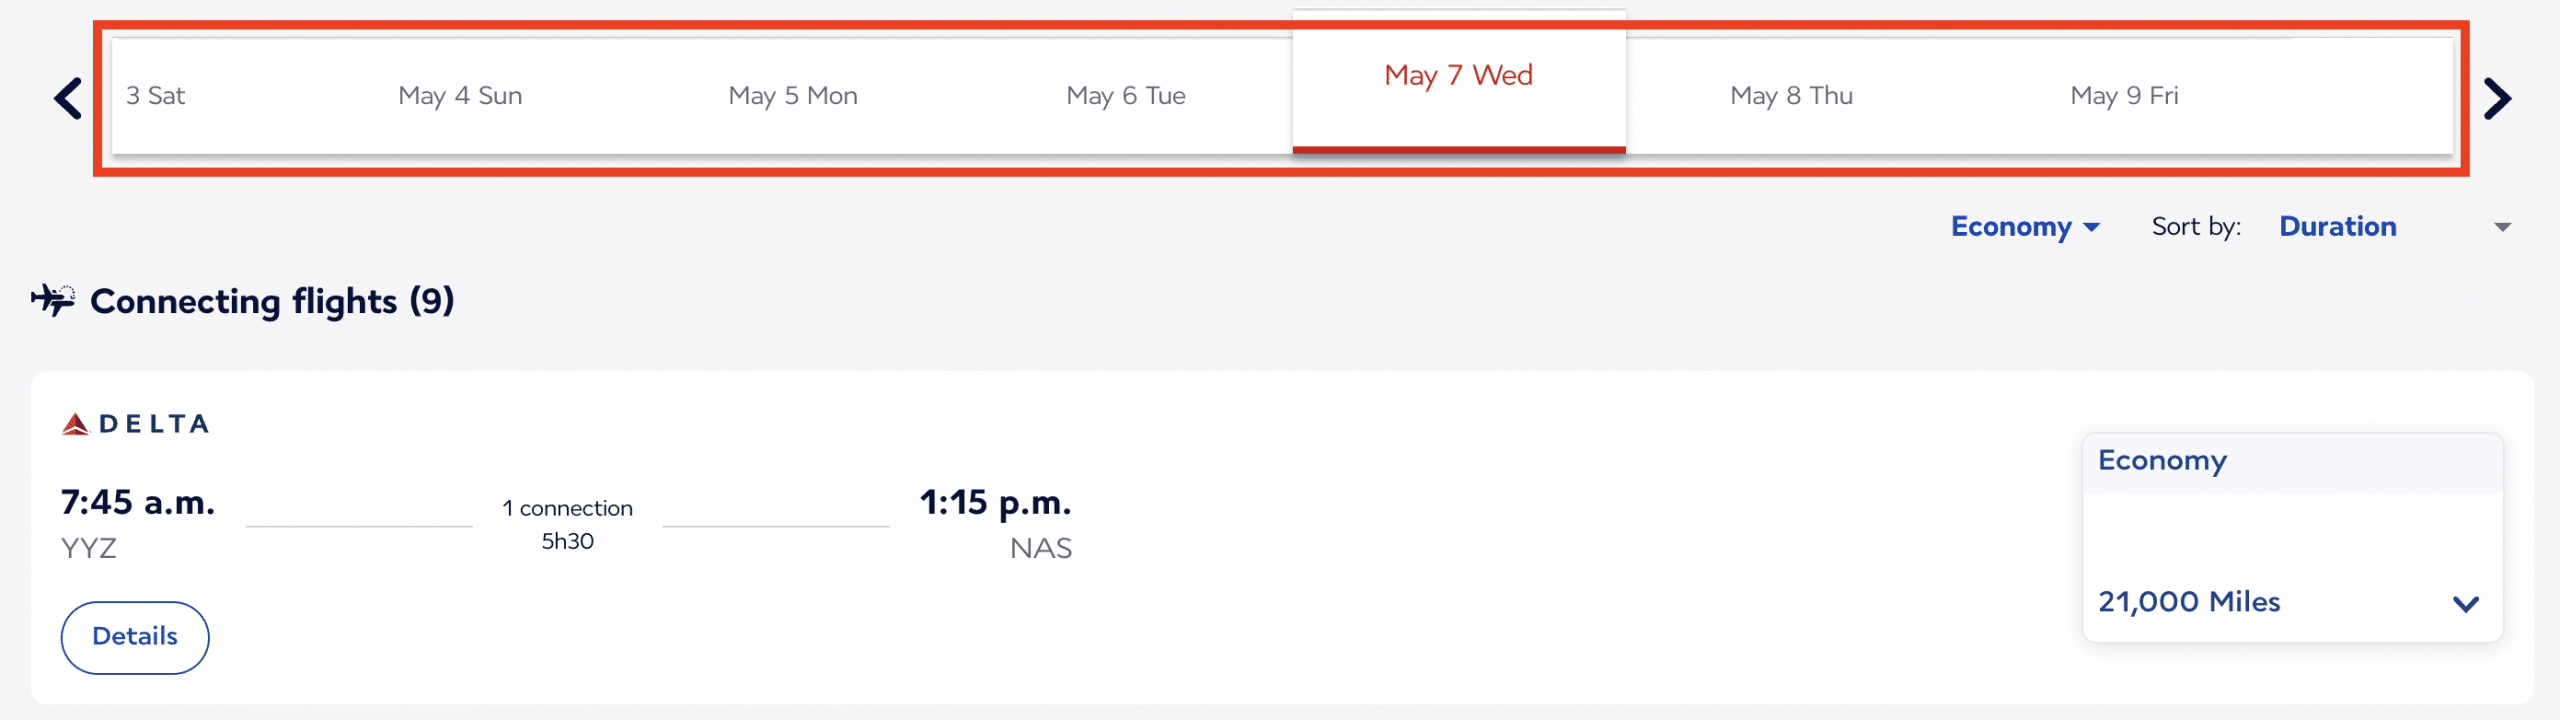Click the connecting flights airplane icon
This screenshot has height=720, width=2560.
click(53, 300)
